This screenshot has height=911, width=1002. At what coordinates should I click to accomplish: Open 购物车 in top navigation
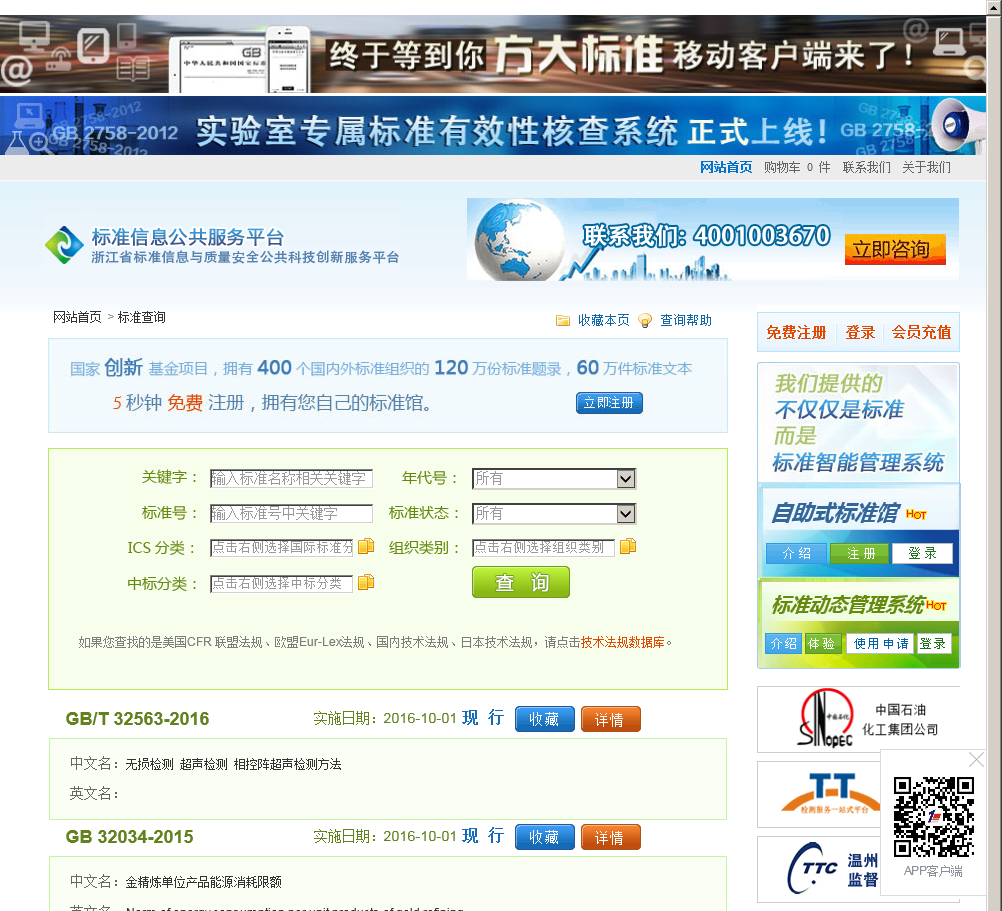point(782,167)
